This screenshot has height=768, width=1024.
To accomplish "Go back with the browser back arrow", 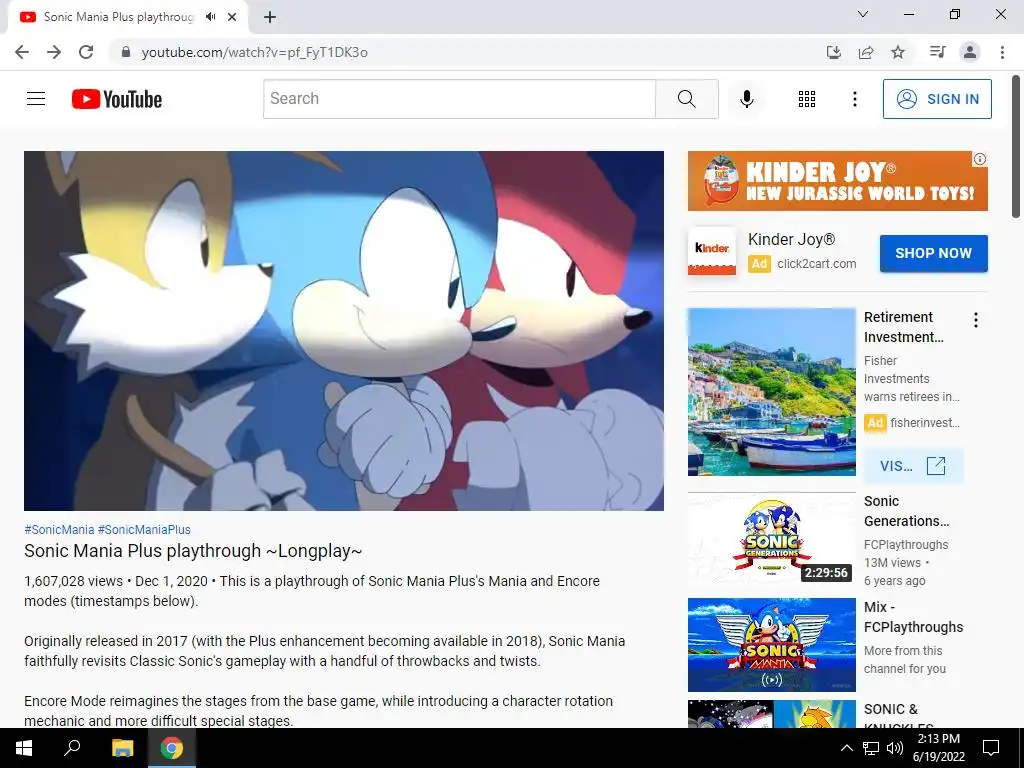I will coord(22,52).
